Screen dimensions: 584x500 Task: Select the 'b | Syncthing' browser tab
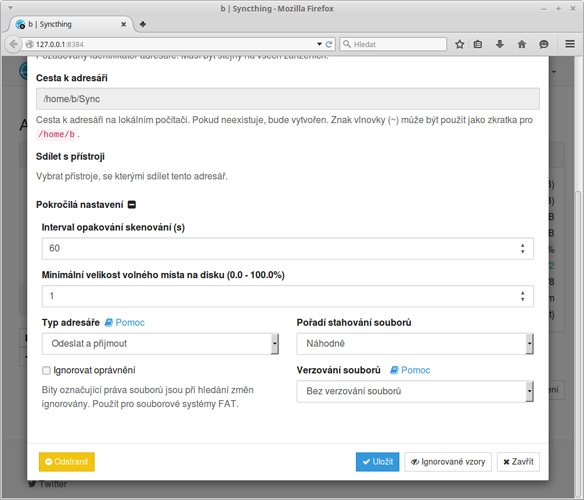pos(71,24)
